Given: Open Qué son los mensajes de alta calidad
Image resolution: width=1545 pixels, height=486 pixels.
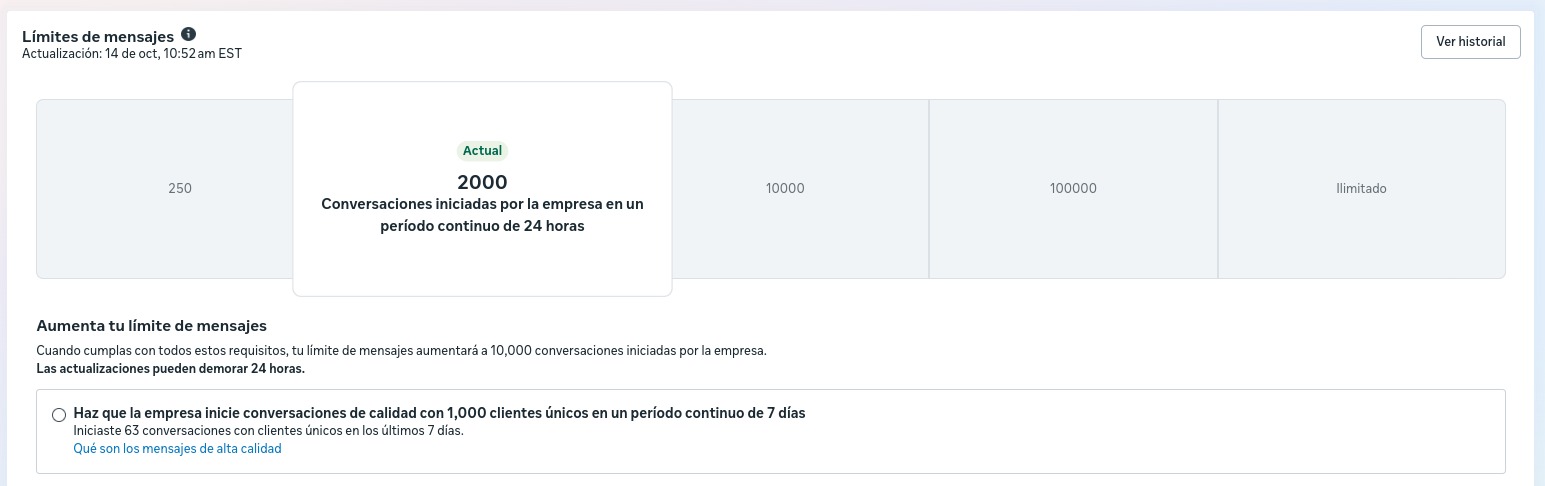Looking at the screenshot, I should pyautogui.click(x=177, y=449).
